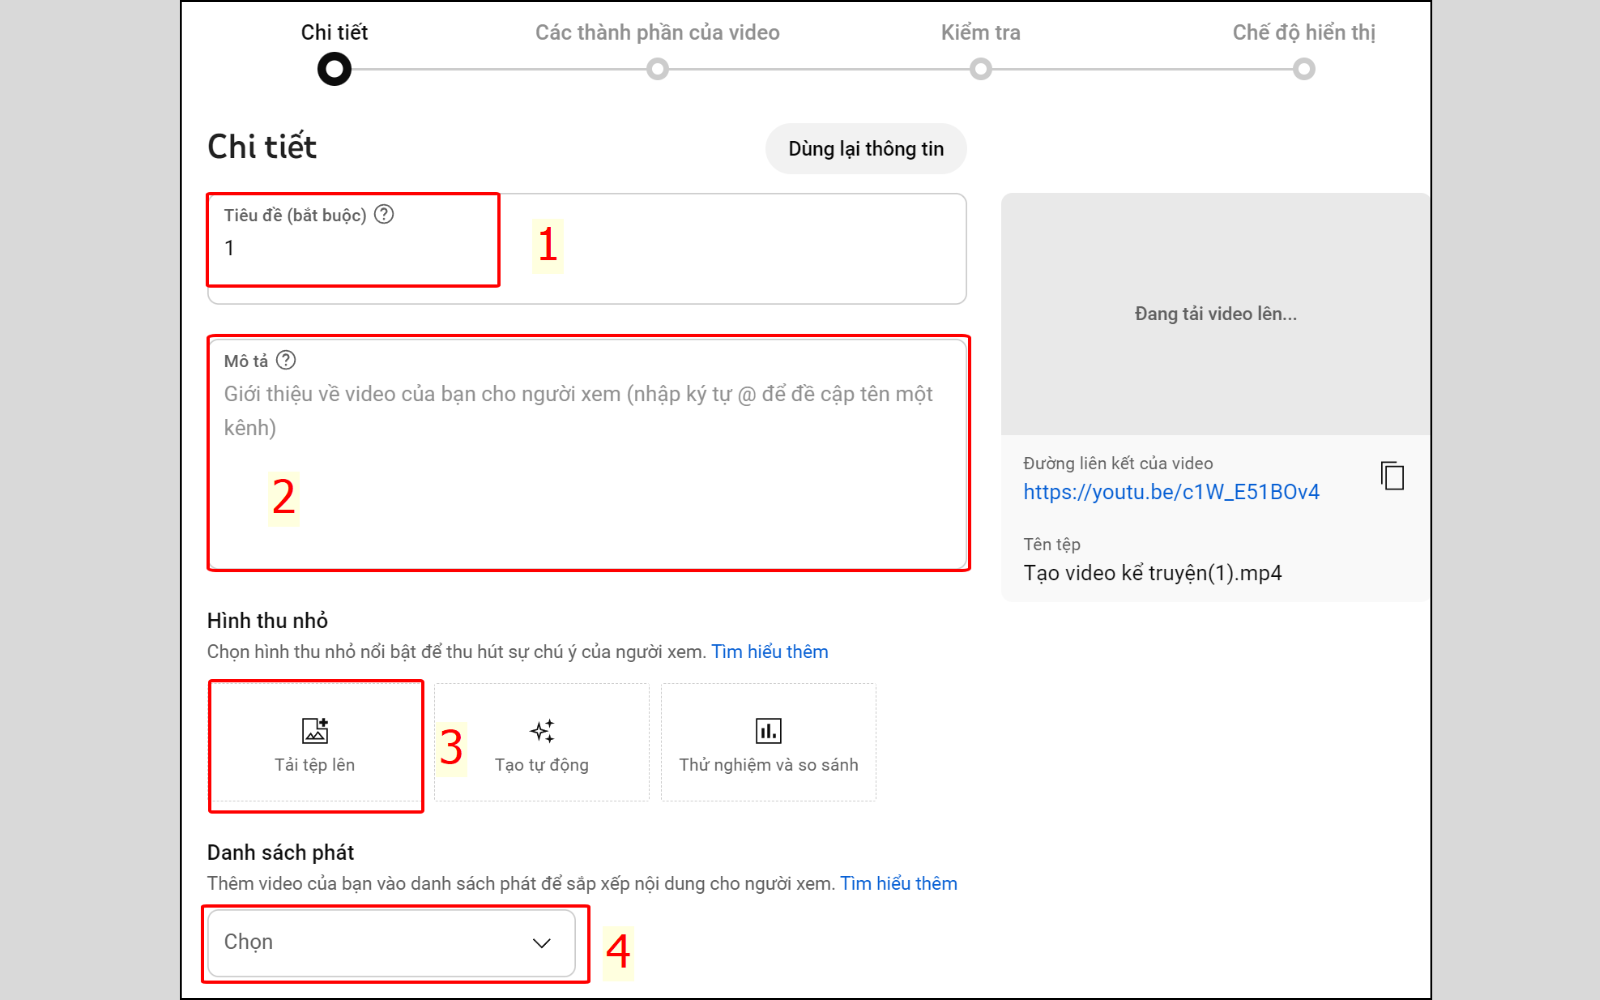The height and width of the screenshot is (1000, 1600).
Task: Click the upload image icon in Tải tệp lên
Action: pyautogui.click(x=315, y=731)
